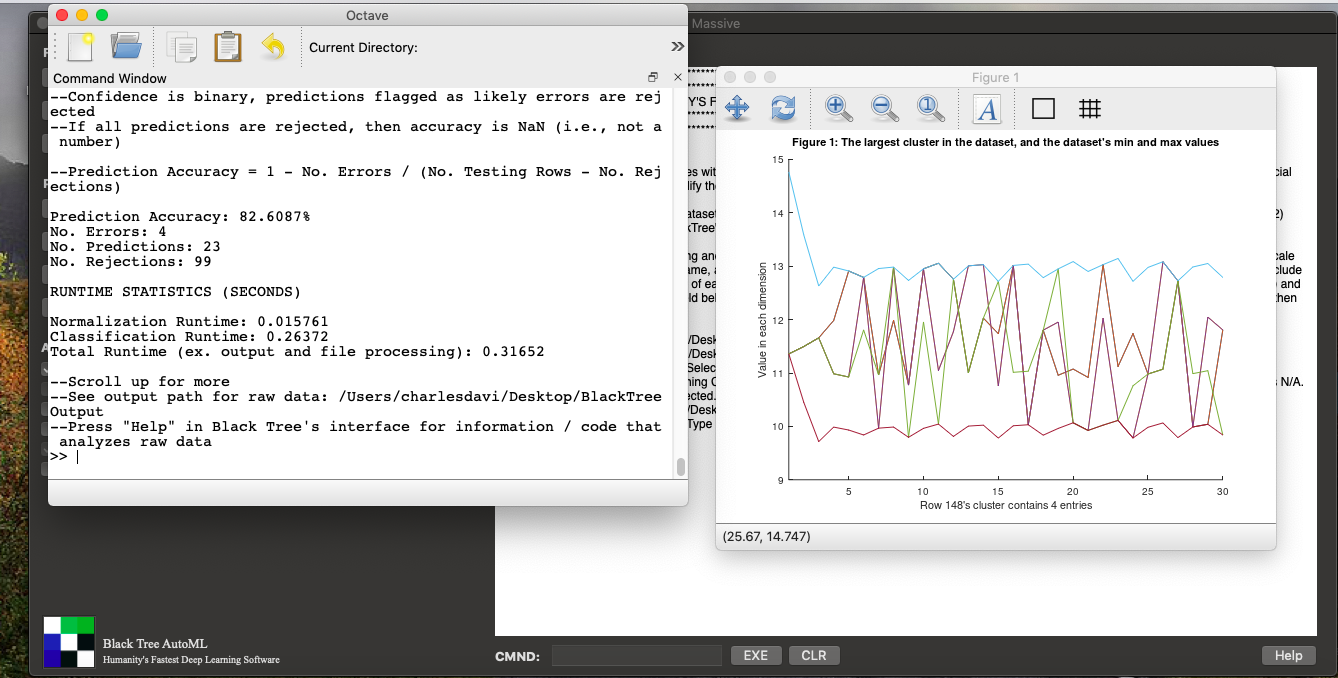This screenshot has width=1338, height=678.
Task: Click the Zoom In magnifier icon
Action: tap(838, 108)
